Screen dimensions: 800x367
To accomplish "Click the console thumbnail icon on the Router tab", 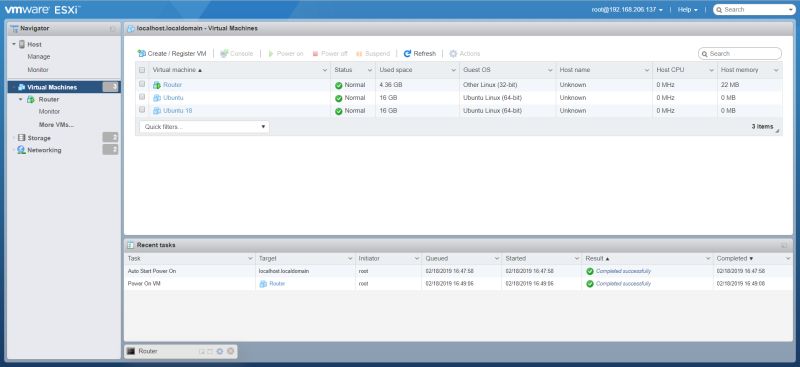I will click(x=131, y=351).
